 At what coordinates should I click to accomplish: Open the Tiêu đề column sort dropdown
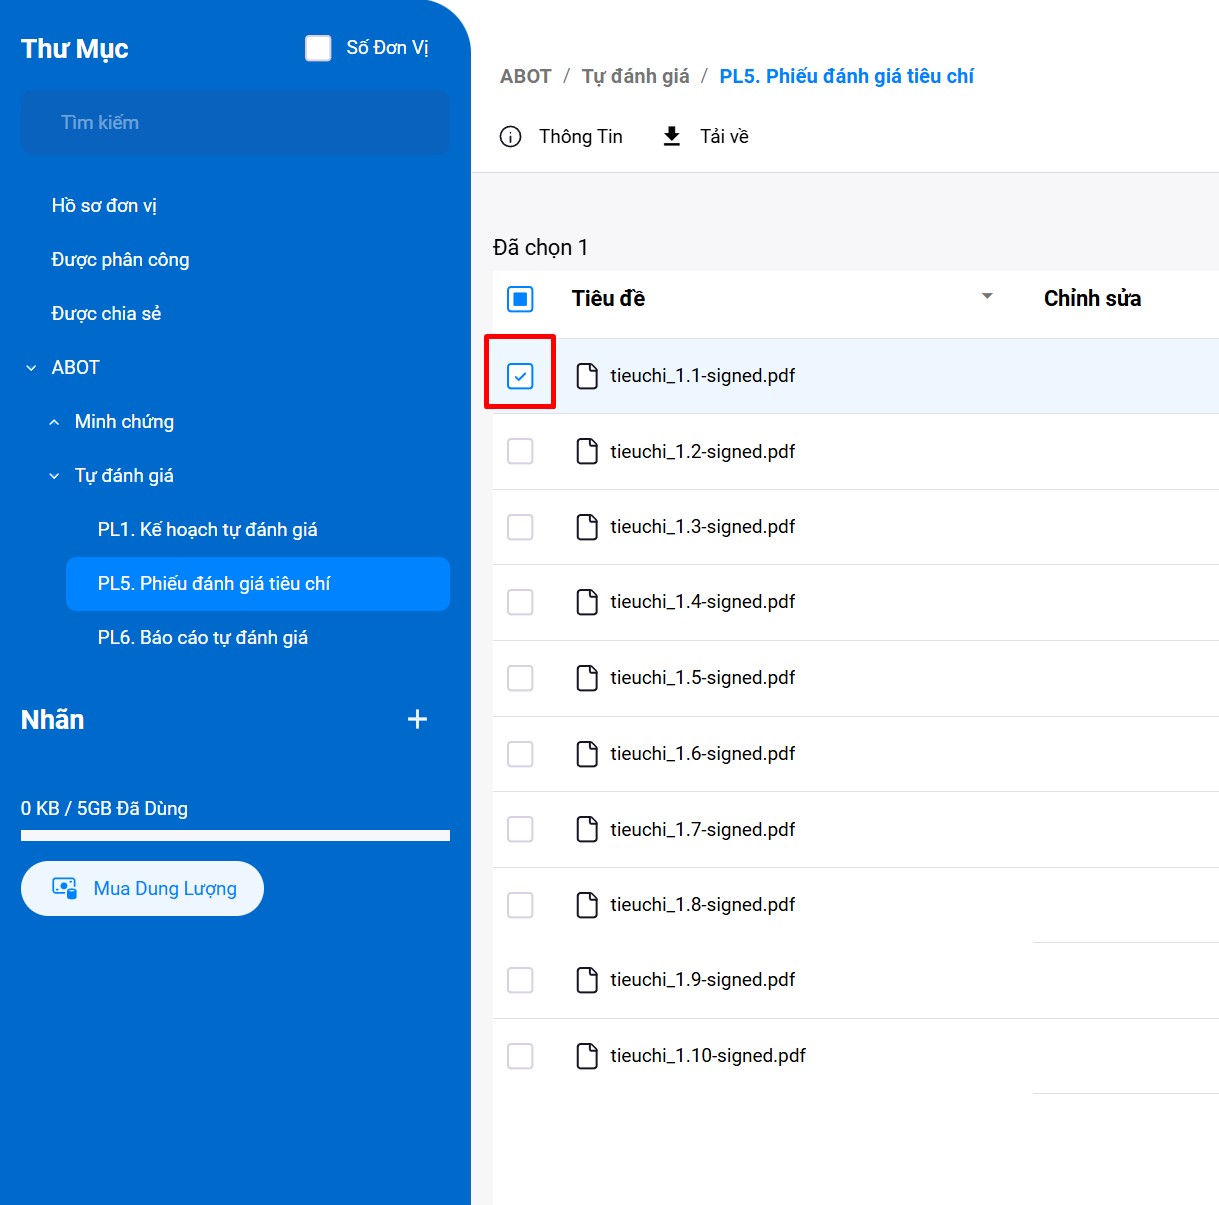[987, 297]
